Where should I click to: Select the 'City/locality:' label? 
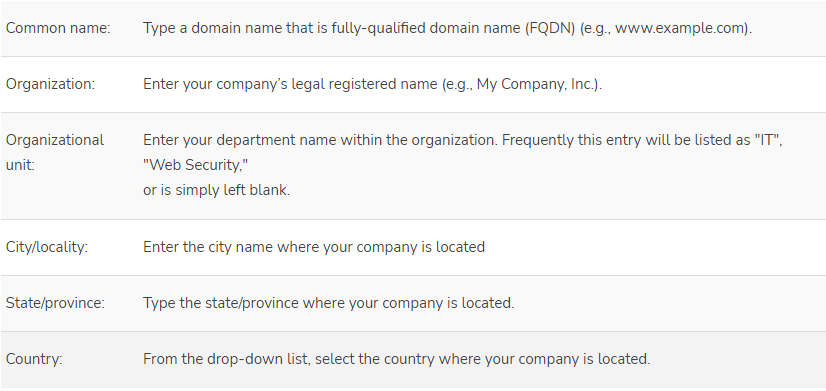(47, 247)
